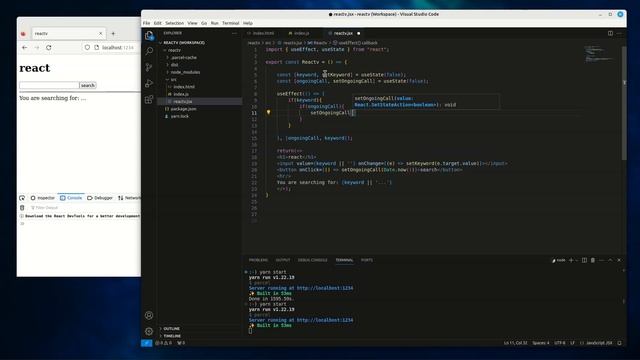Change encoding via UTF-8 status item

[560, 343]
